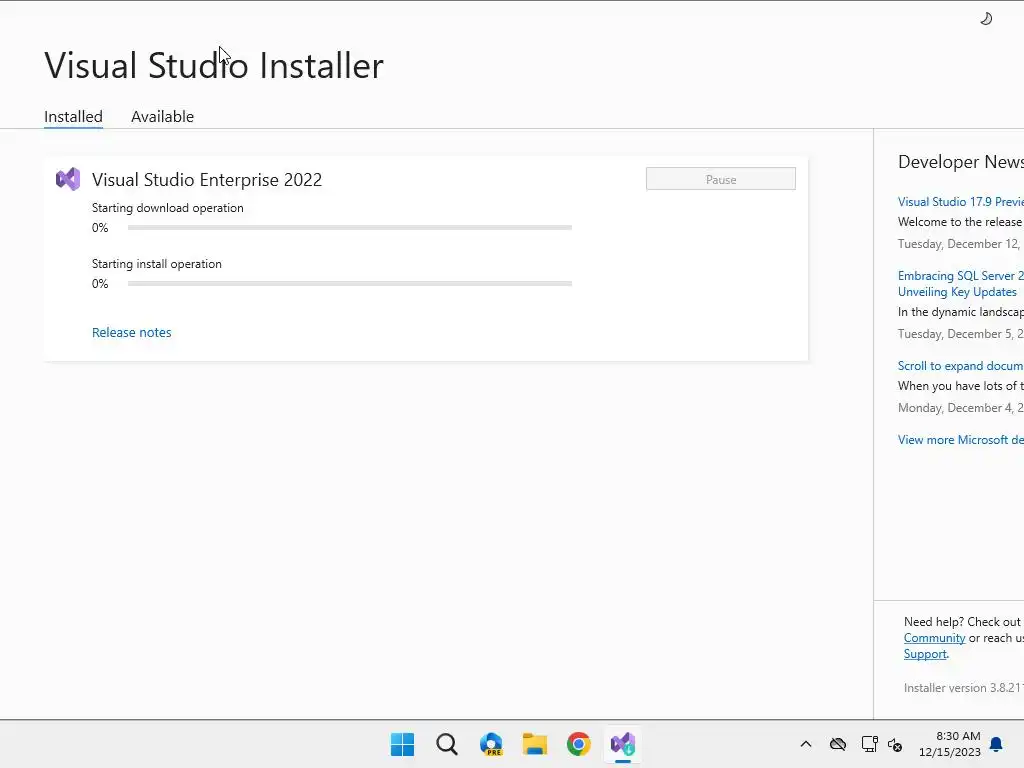Show hidden system tray icons chevron
The height and width of the screenshot is (768, 1024).
[x=806, y=744]
